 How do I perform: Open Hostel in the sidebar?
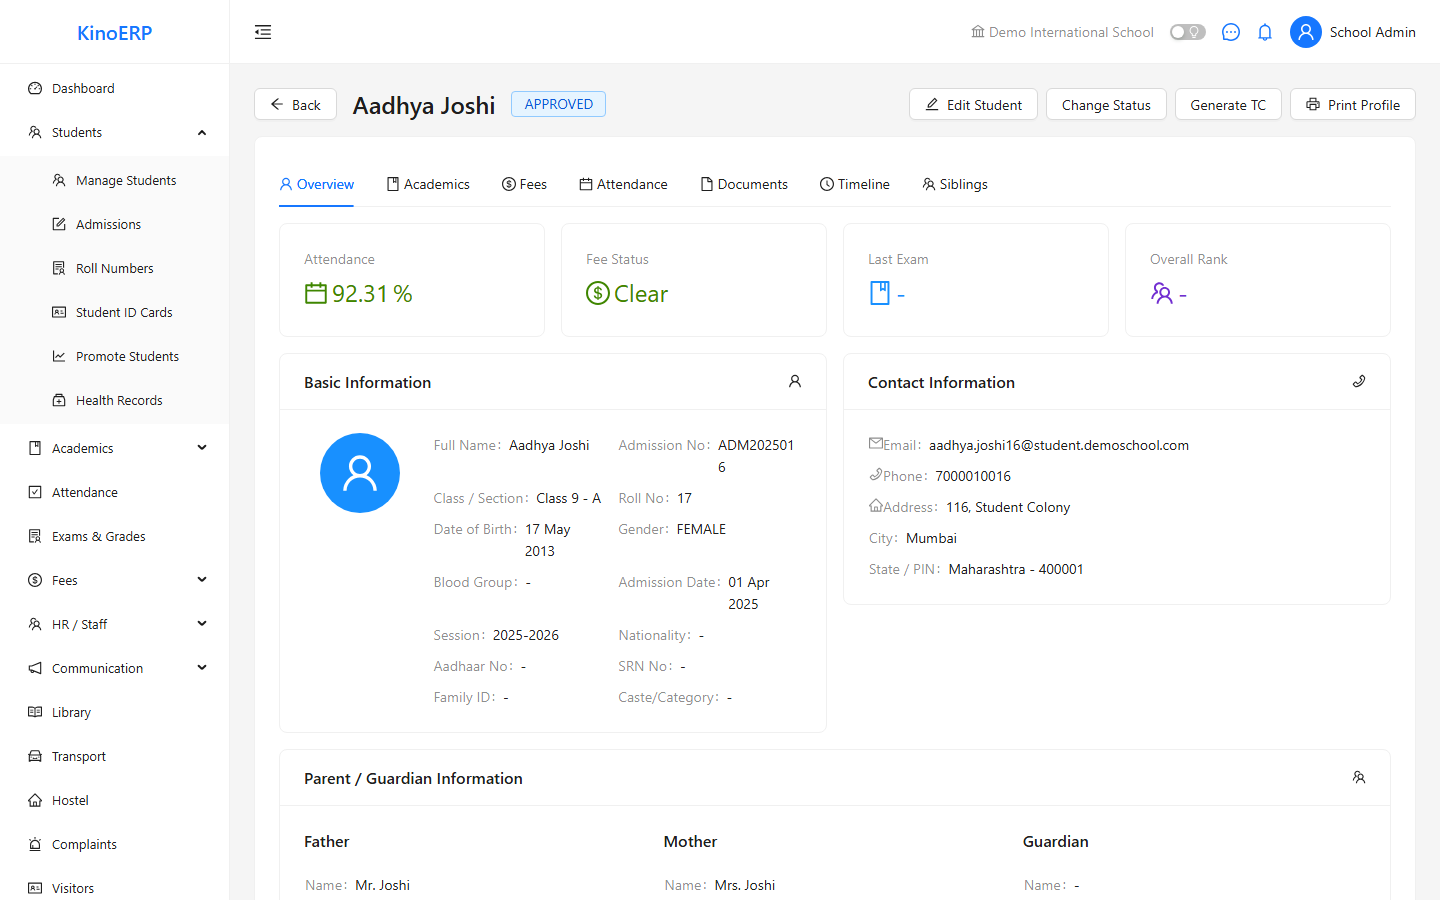(114, 800)
